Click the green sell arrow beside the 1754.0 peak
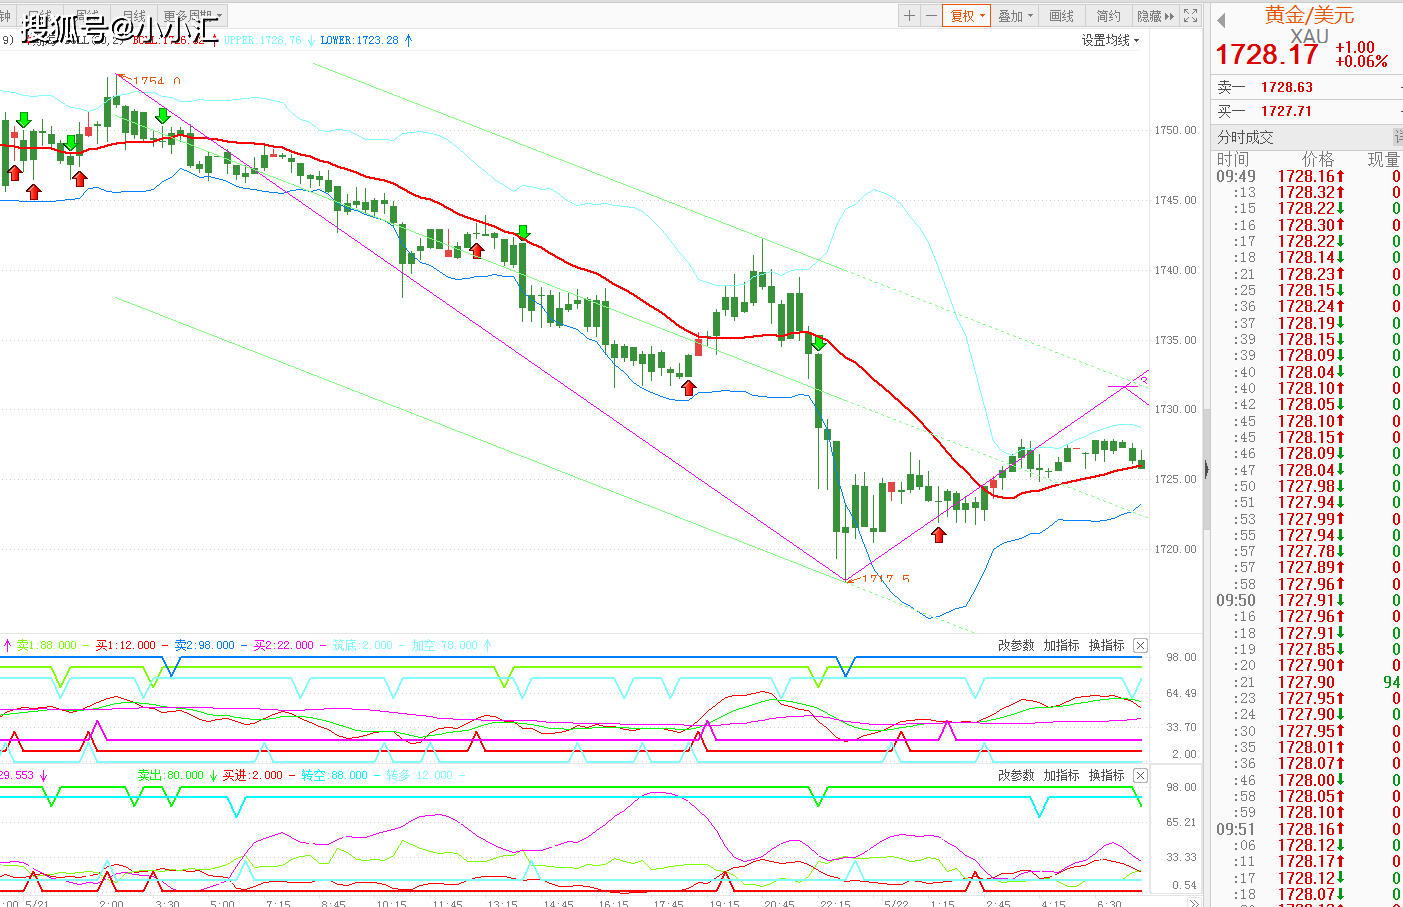 pos(162,116)
